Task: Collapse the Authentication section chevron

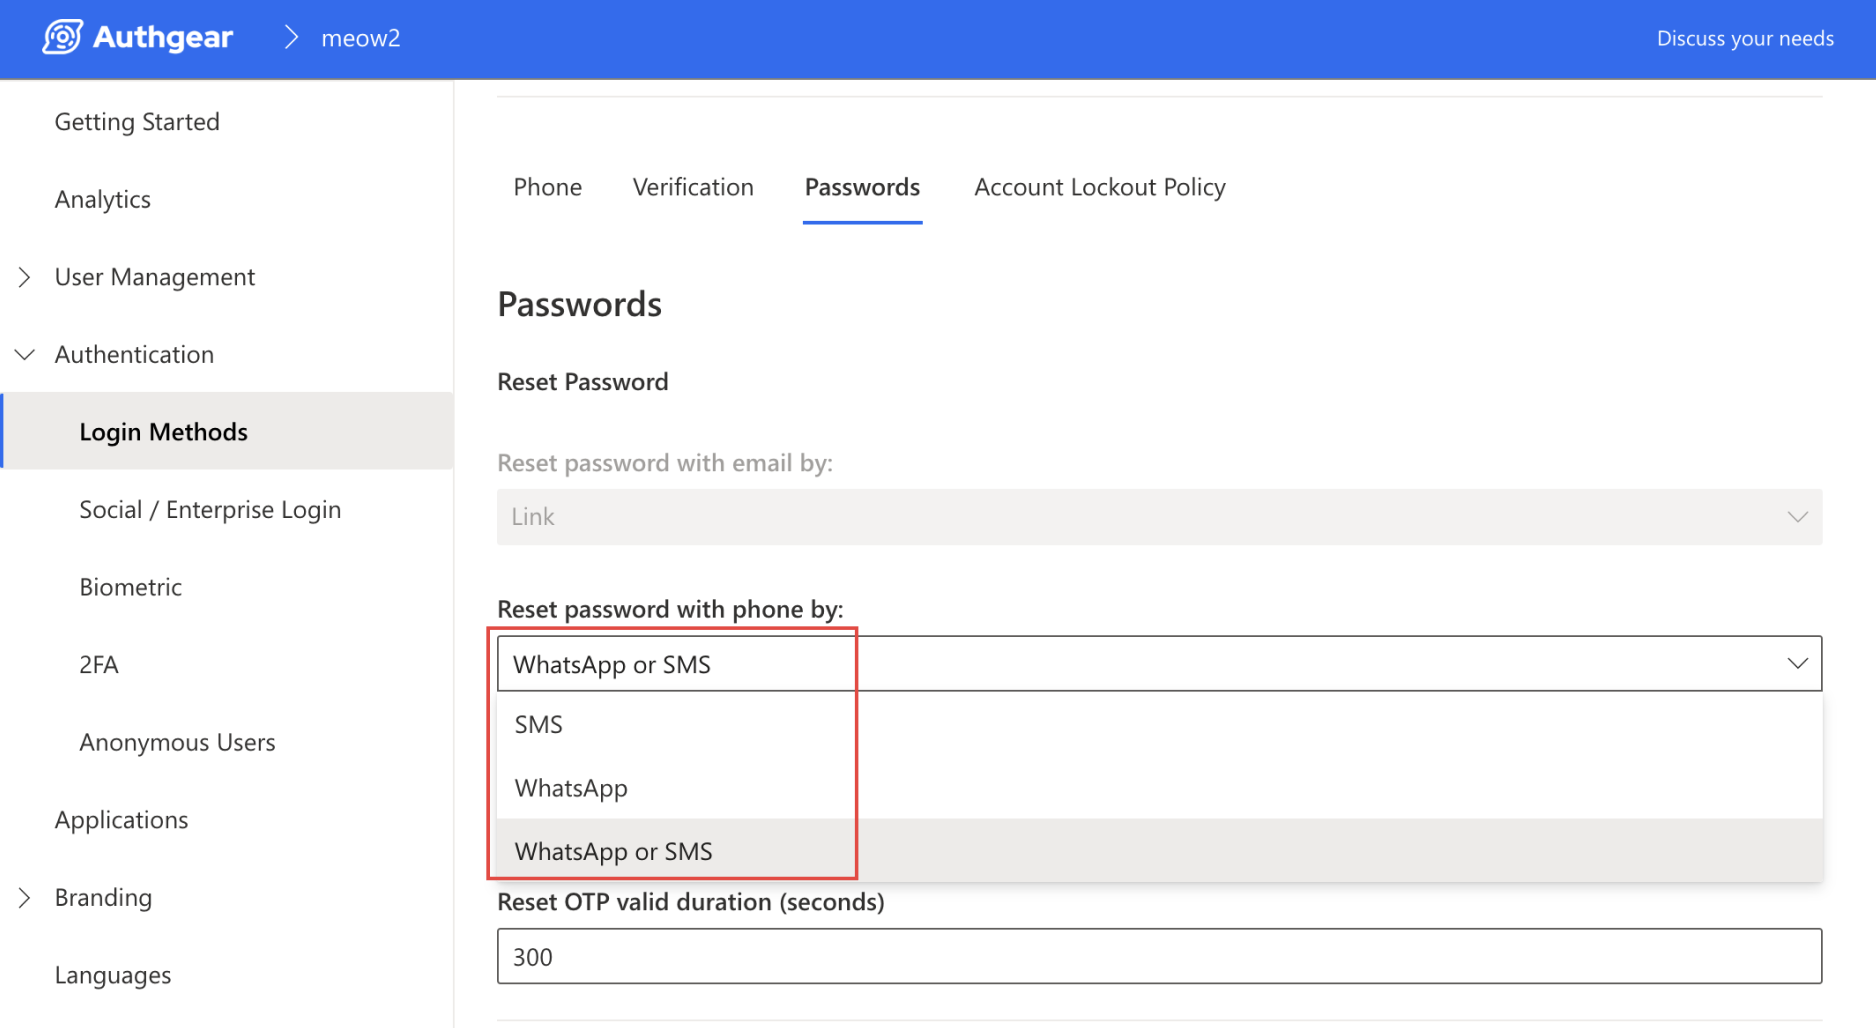Action: 25,354
